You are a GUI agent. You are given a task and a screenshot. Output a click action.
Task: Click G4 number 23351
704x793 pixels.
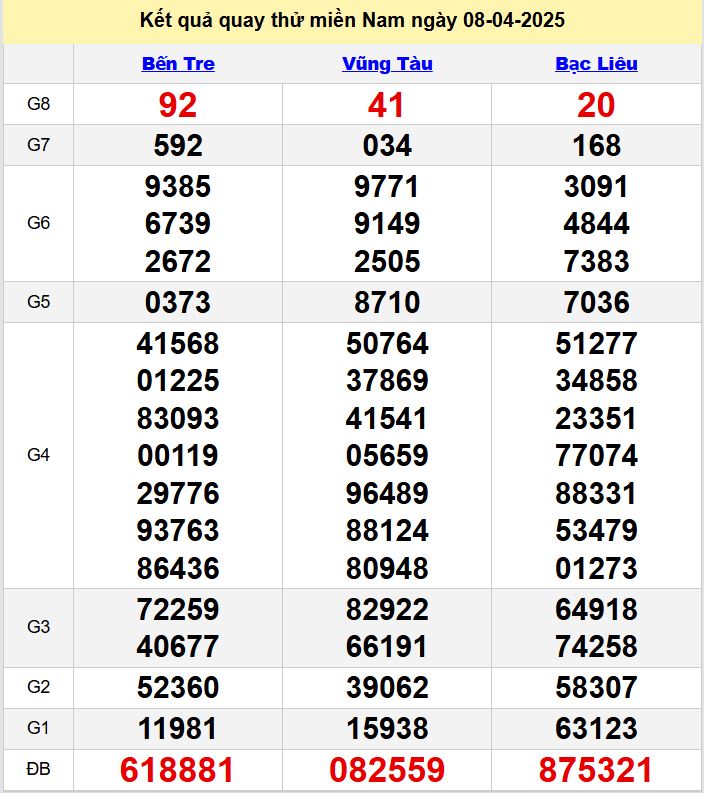596,419
